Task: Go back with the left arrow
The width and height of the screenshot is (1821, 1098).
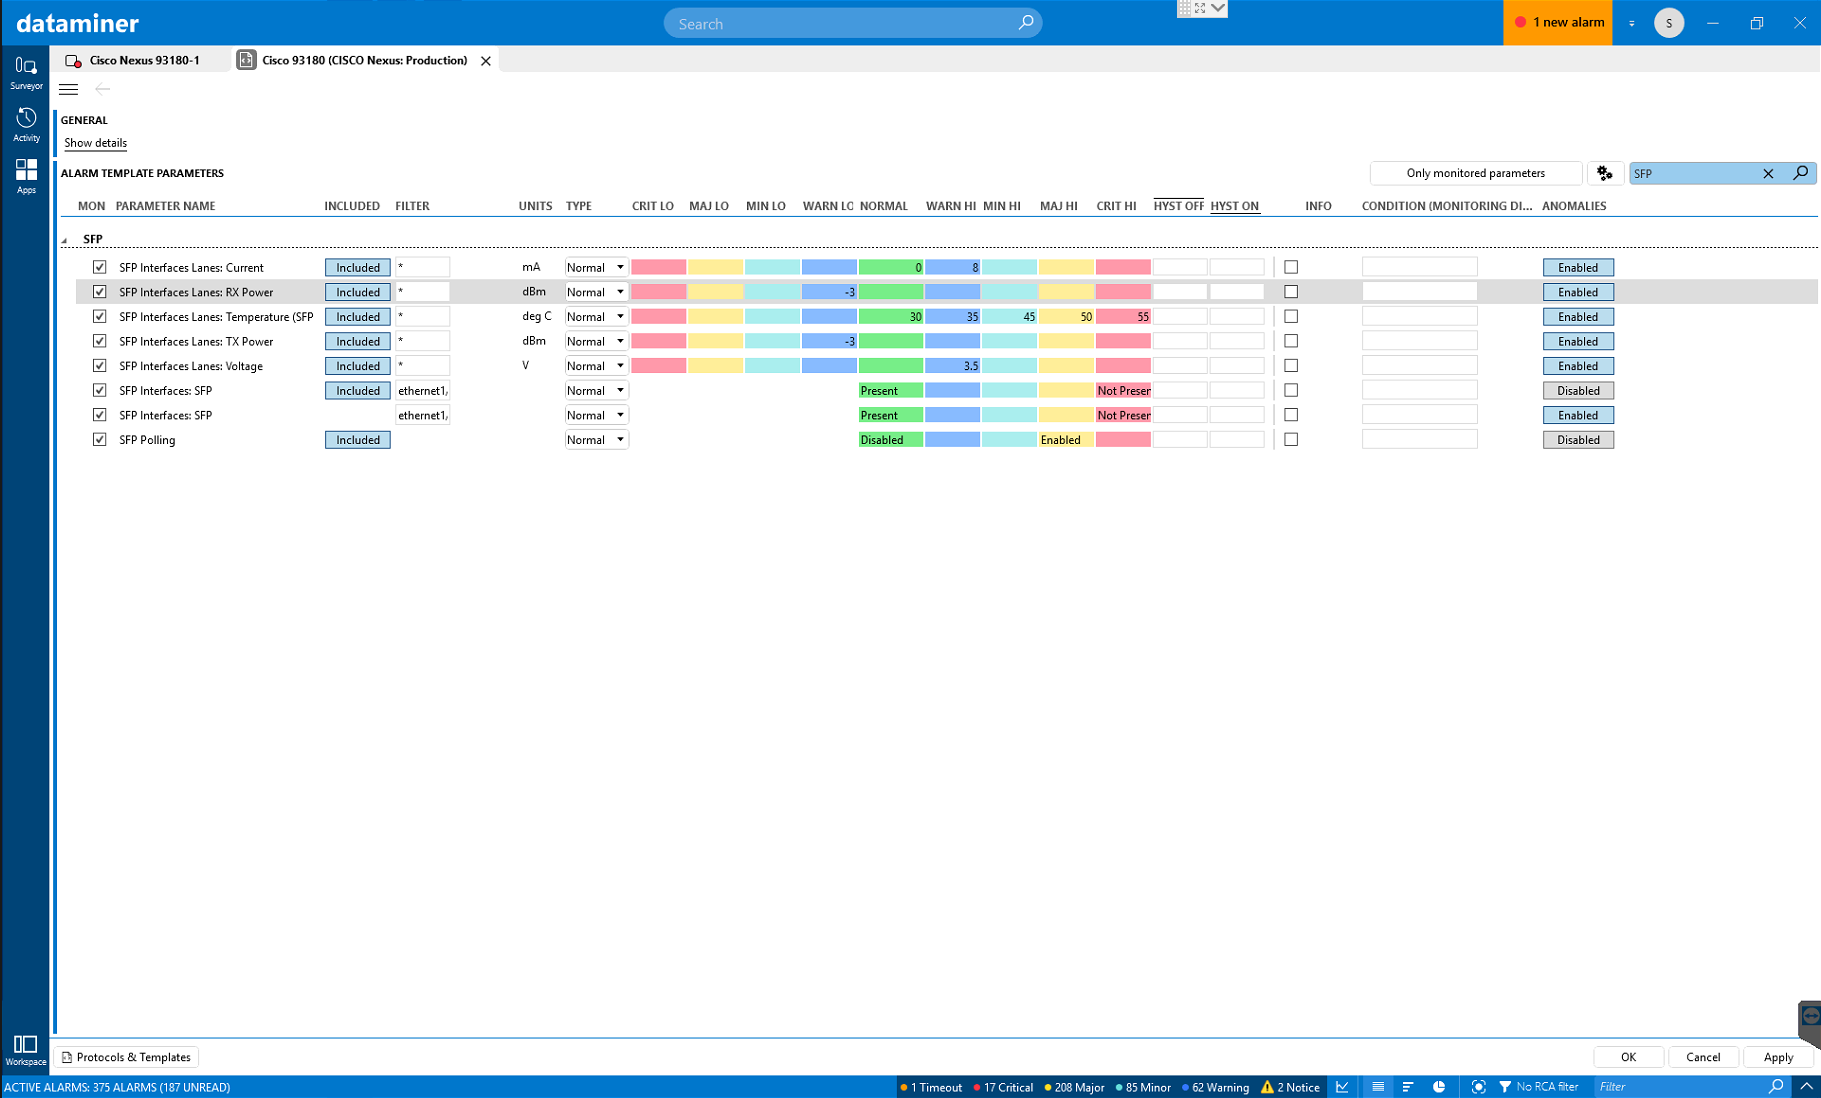Action: pyautogui.click(x=102, y=89)
